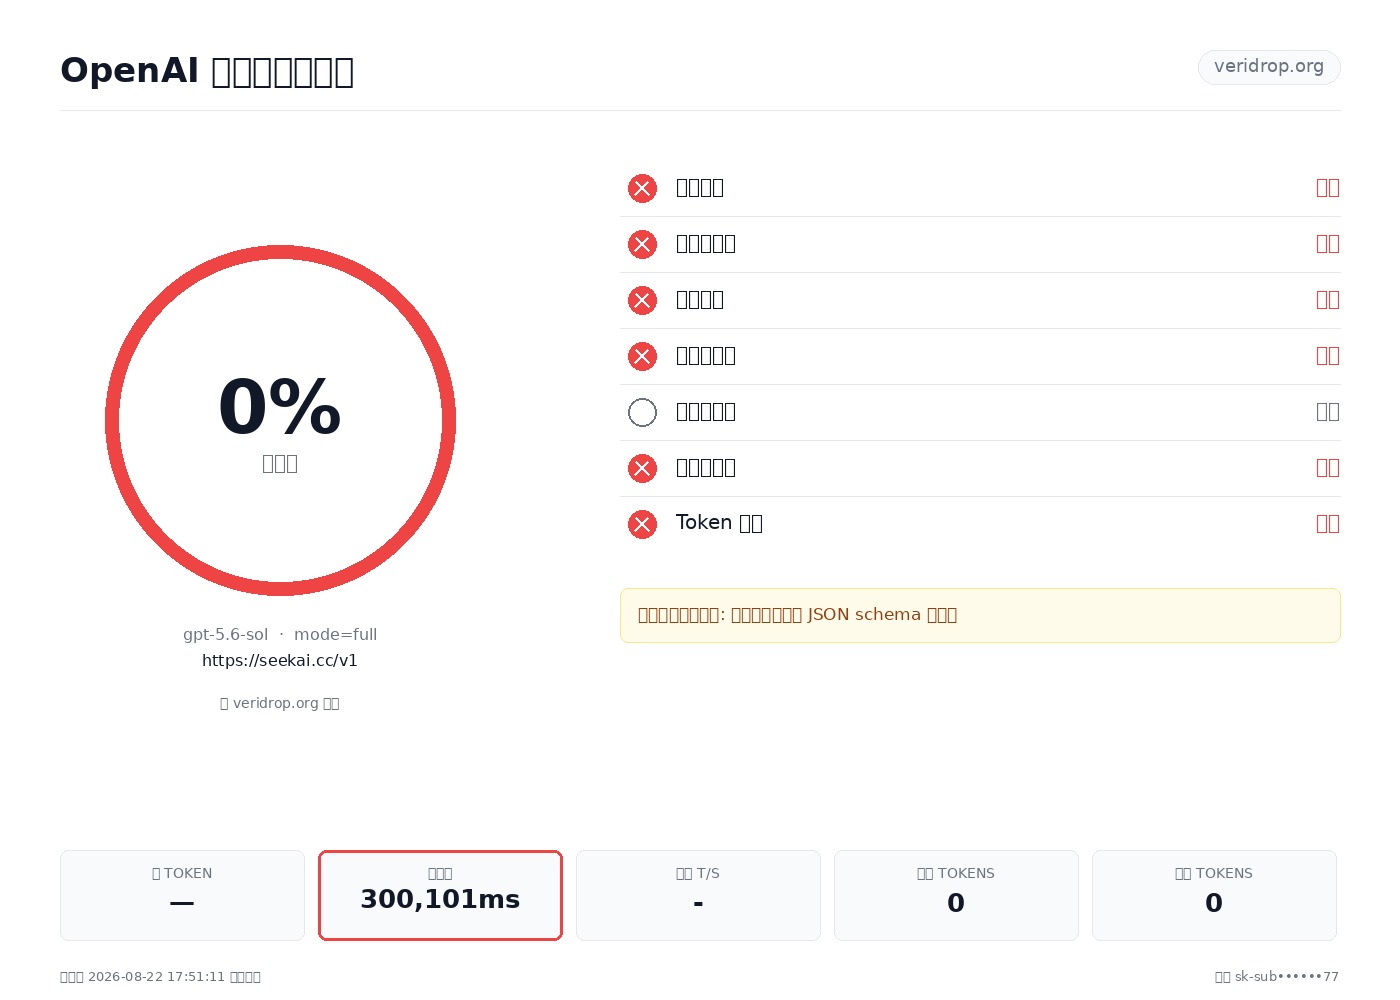The image size is (1400, 1000).
Task: Click the gray status text on circle row
Action: 1328,412
